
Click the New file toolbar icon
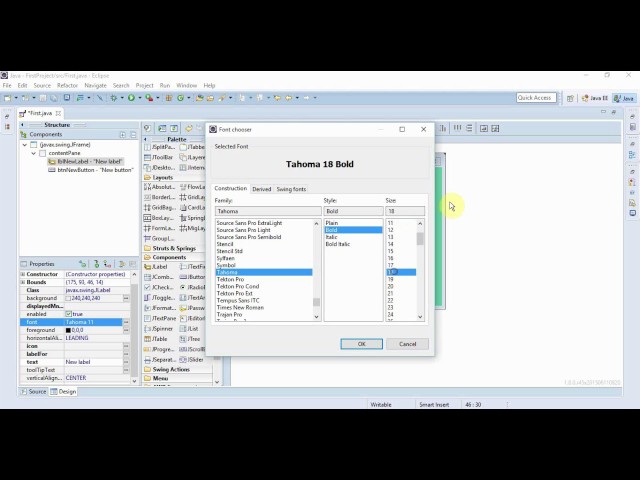pos(7,98)
